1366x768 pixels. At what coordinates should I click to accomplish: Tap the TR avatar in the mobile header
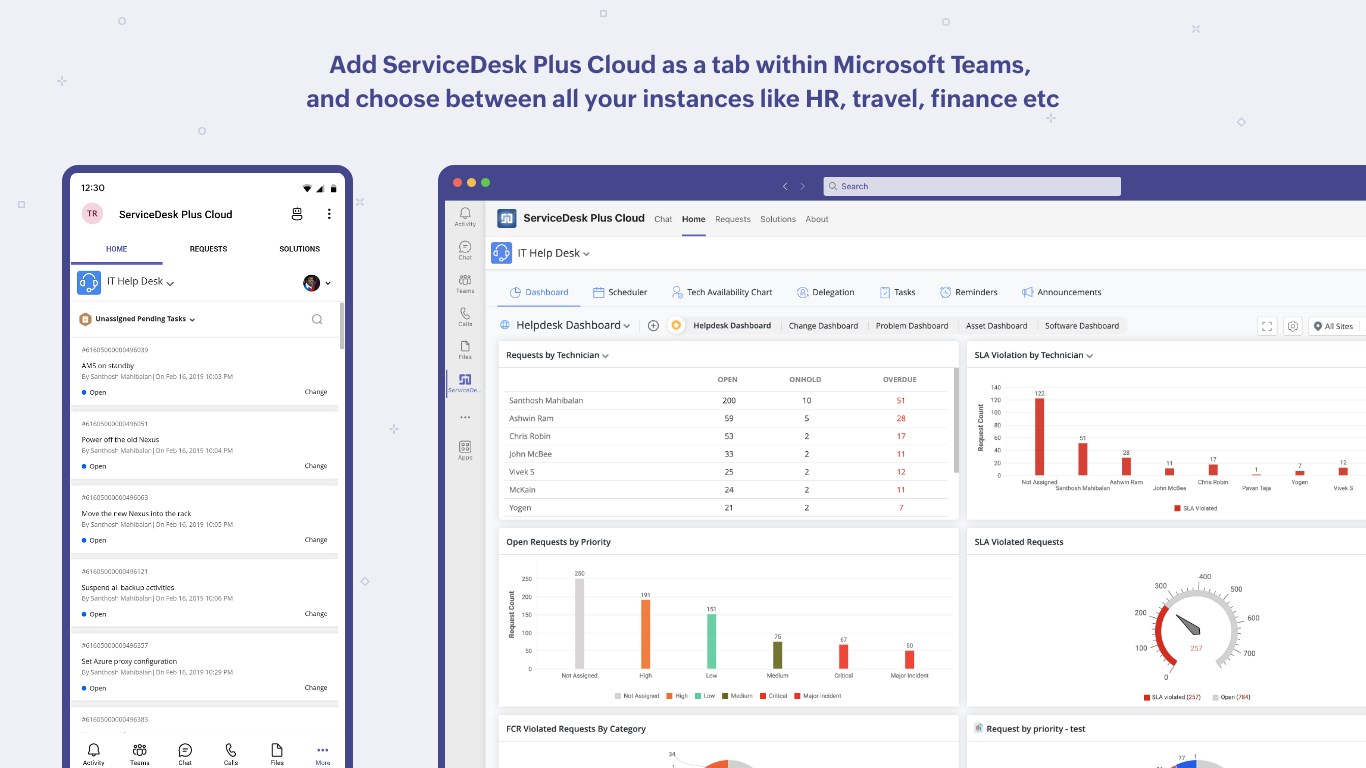click(x=92, y=213)
